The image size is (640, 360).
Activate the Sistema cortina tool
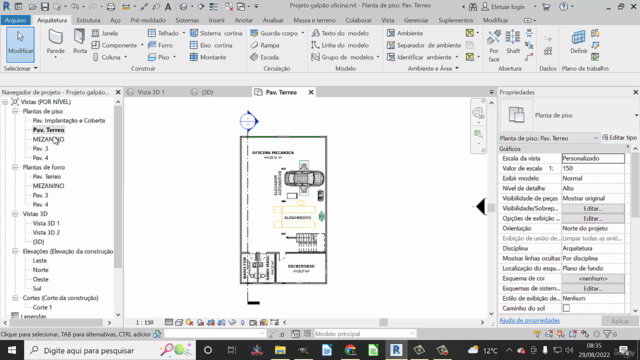click(216, 33)
